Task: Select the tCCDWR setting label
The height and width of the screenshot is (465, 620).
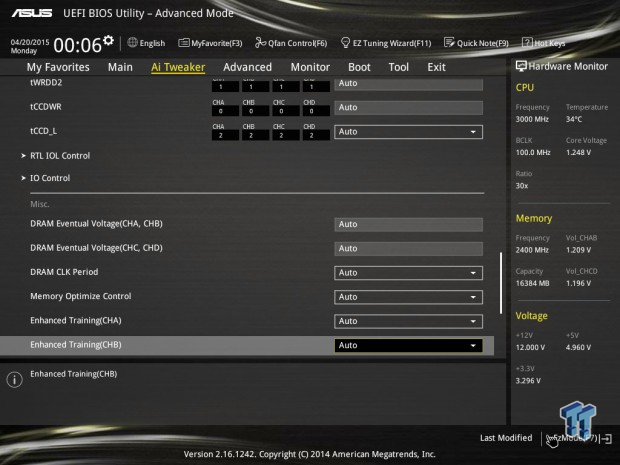Action: click(46, 107)
